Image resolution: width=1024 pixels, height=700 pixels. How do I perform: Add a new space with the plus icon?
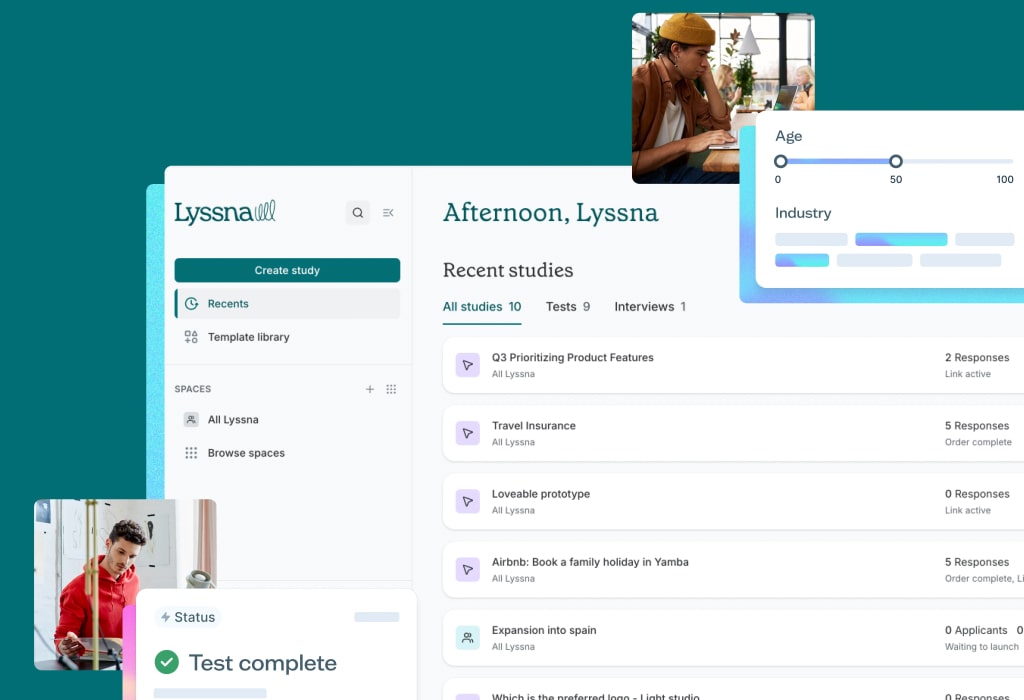click(370, 389)
